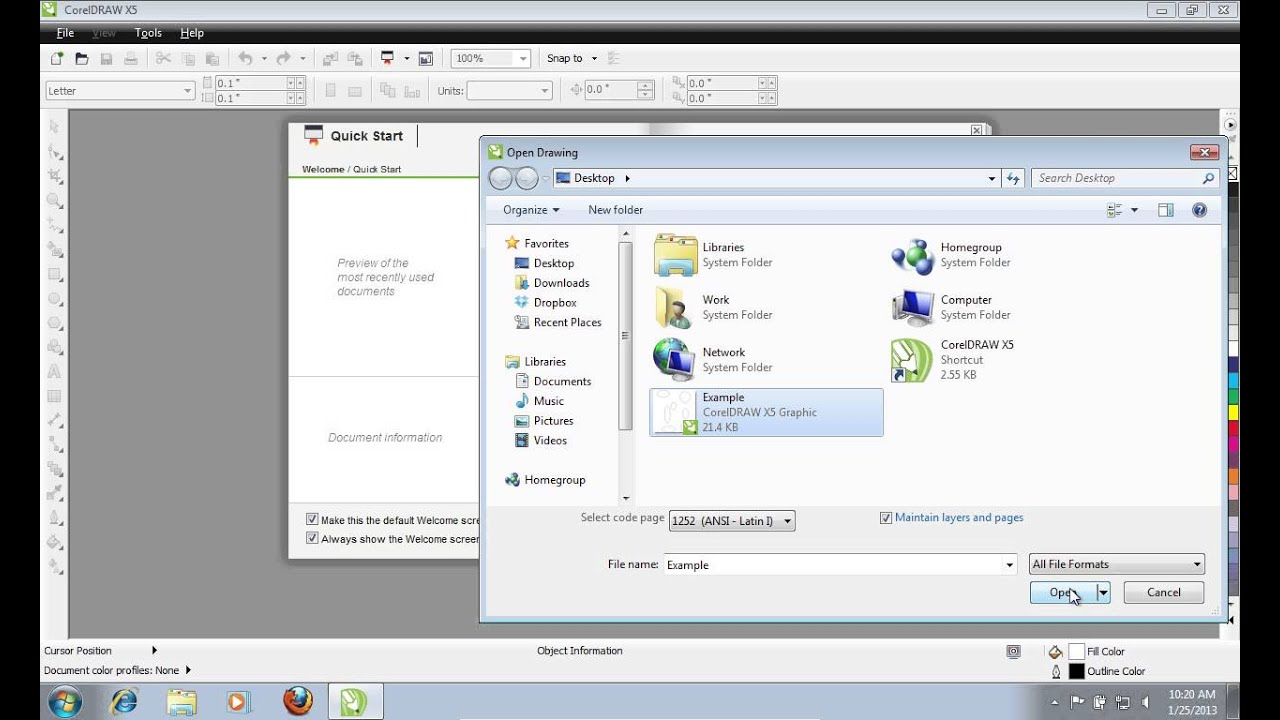Open the Windows Start button

click(x=65, y=702)
